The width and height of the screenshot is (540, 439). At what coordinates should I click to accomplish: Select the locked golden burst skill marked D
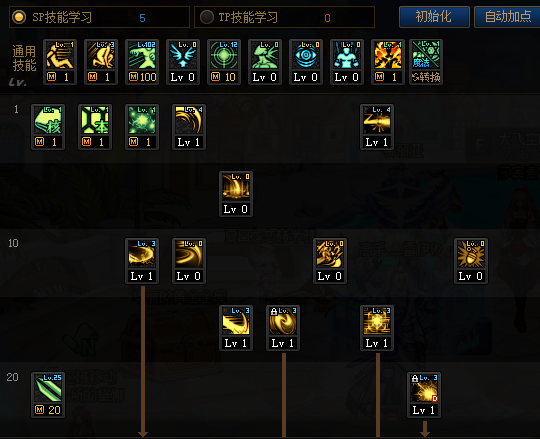pos(424,395)
